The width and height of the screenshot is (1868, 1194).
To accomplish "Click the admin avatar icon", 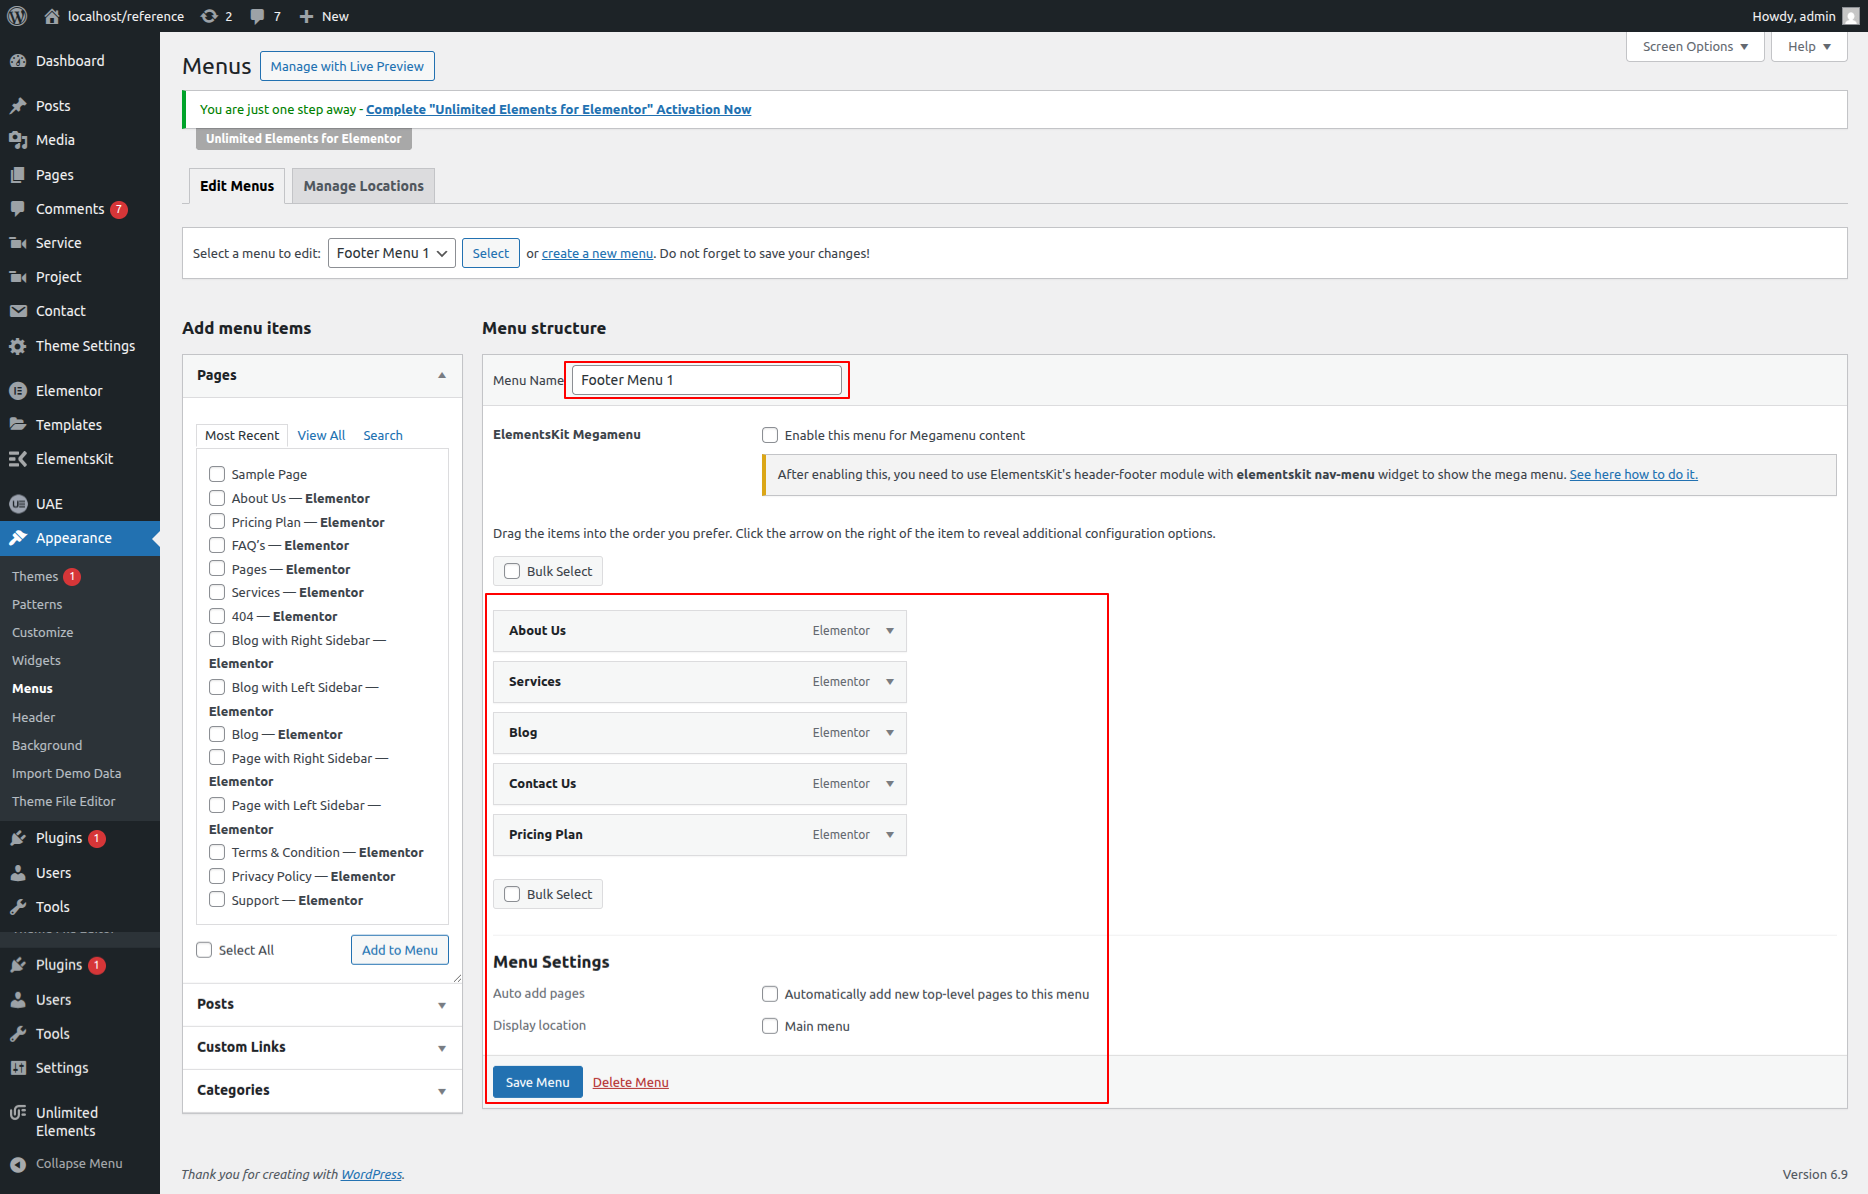I will 1851,16.
